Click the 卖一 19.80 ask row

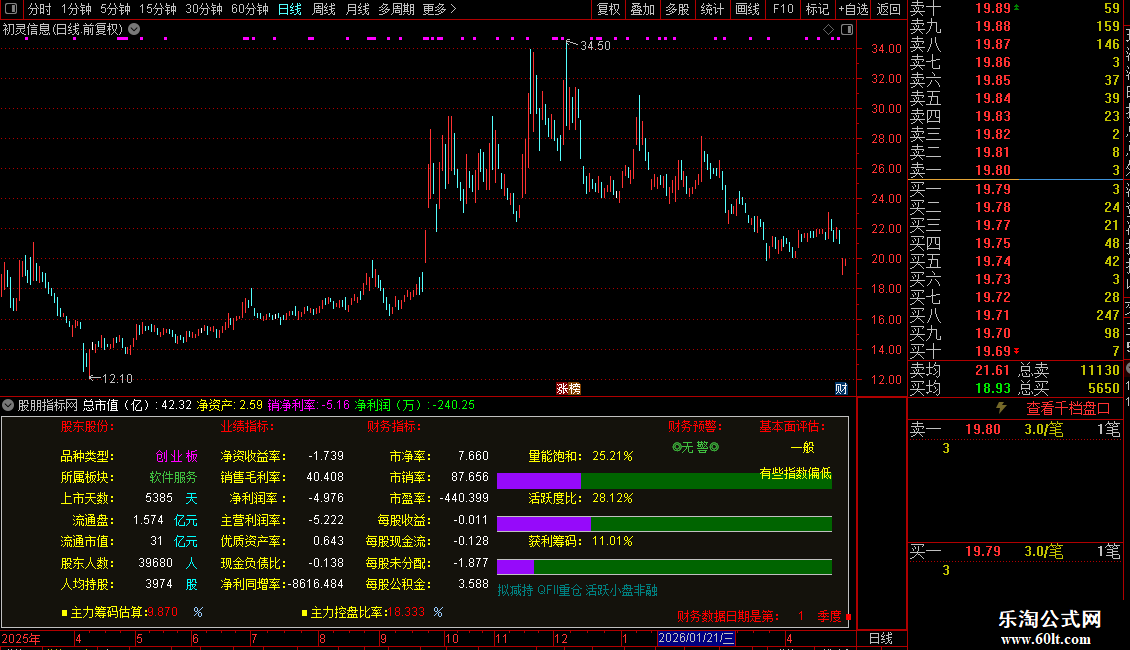coord(1015,170)
